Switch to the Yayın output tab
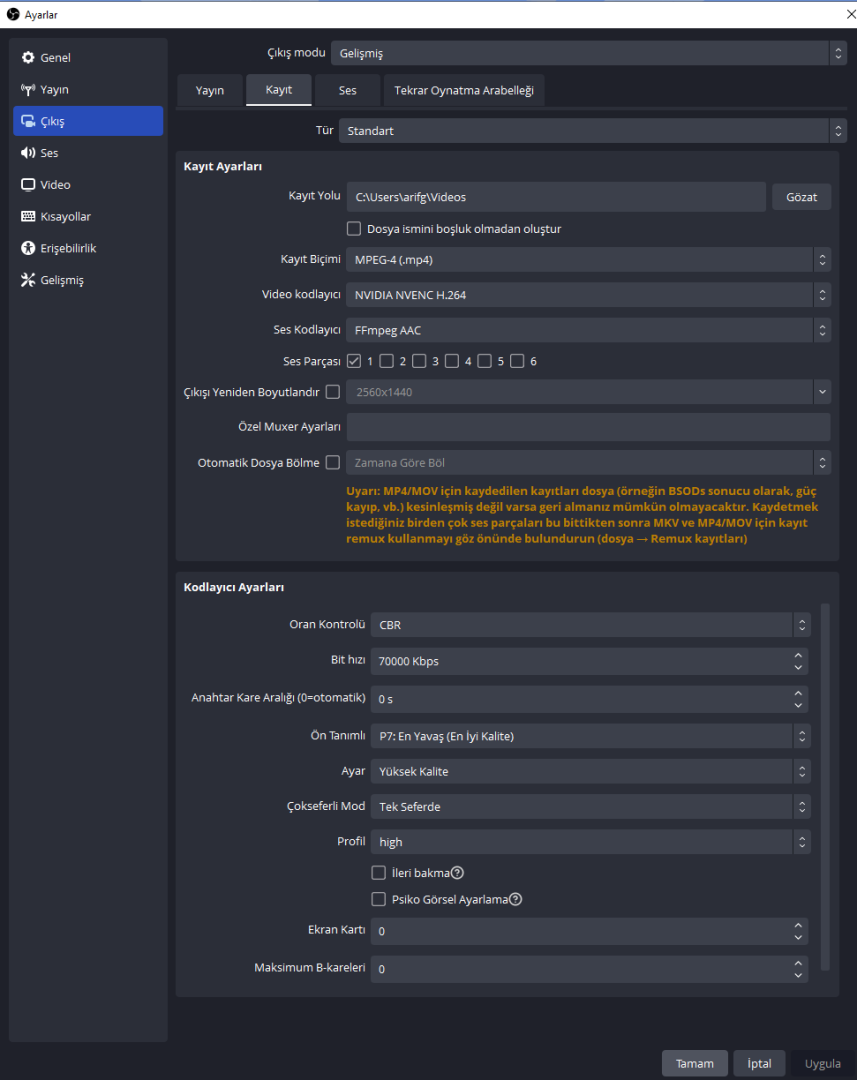The image size is (857, 1080). pos(210,90)
